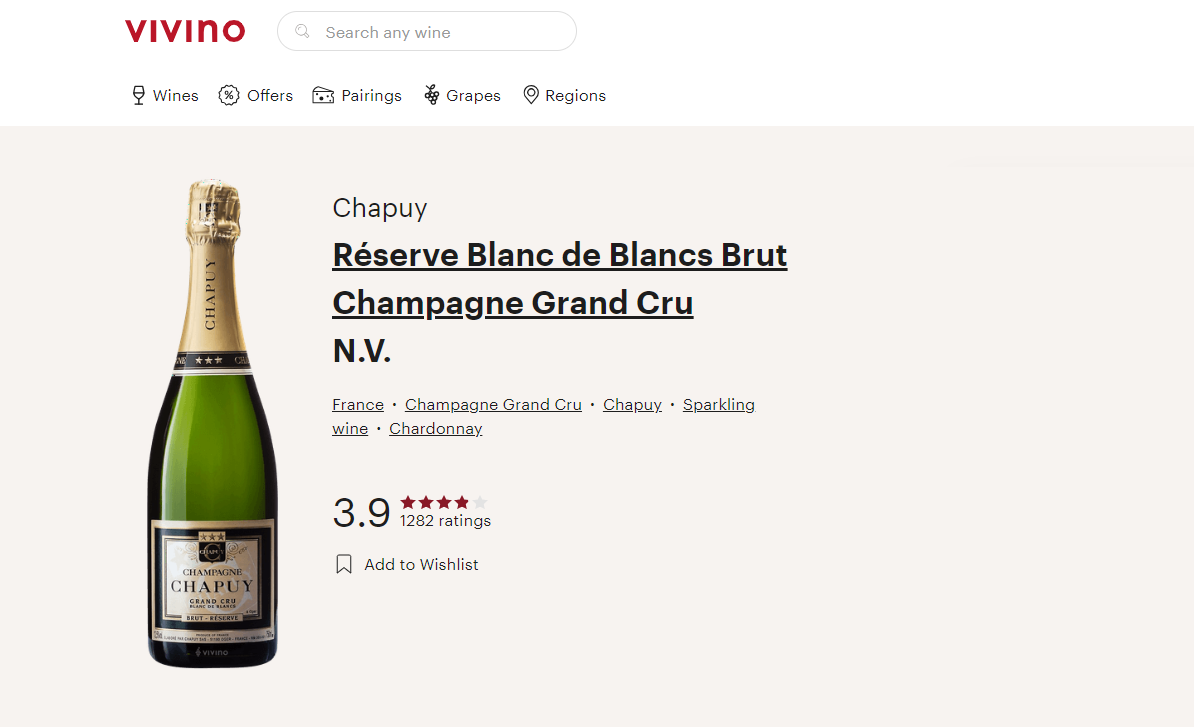
Task: Click the bookmark wishlist icon
Action: coord(344,564)
